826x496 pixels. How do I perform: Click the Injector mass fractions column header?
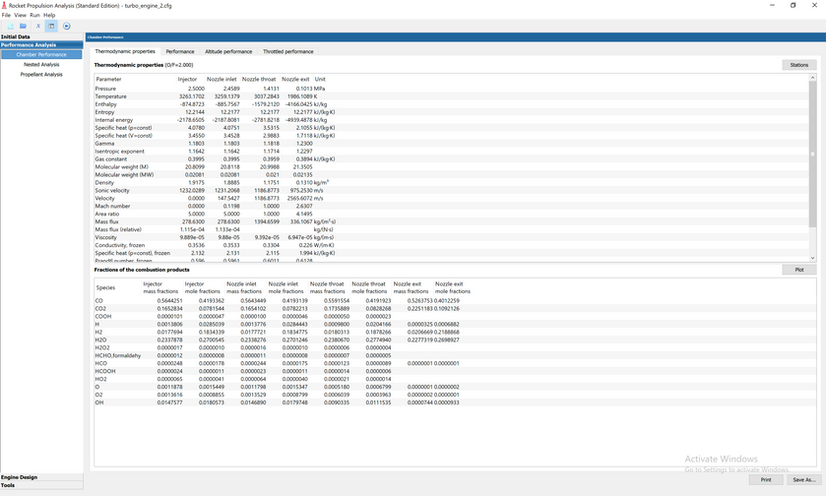(161, 287)
